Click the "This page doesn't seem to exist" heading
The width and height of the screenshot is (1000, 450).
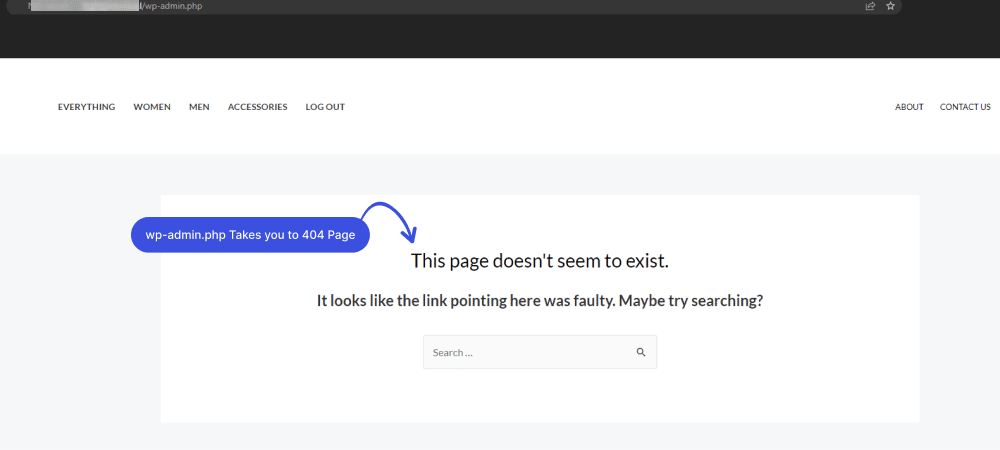(539, 261)
